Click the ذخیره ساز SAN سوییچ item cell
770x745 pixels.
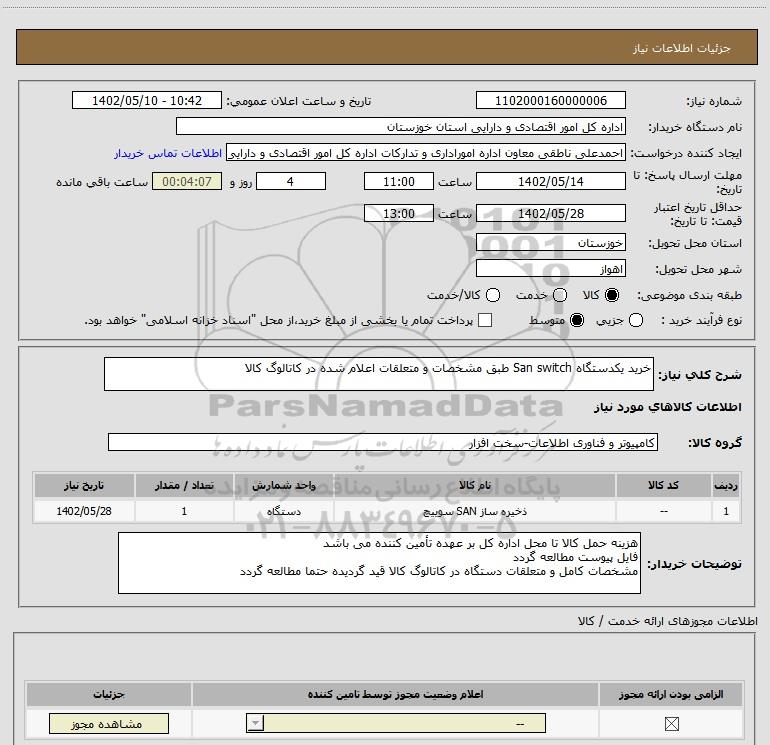[474, 511]
